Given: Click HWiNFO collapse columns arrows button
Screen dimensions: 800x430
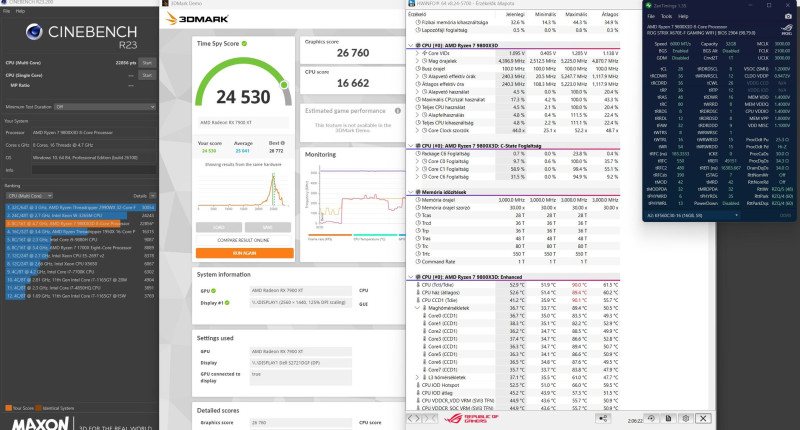Looking at the screenshot, I should [431, 418].
